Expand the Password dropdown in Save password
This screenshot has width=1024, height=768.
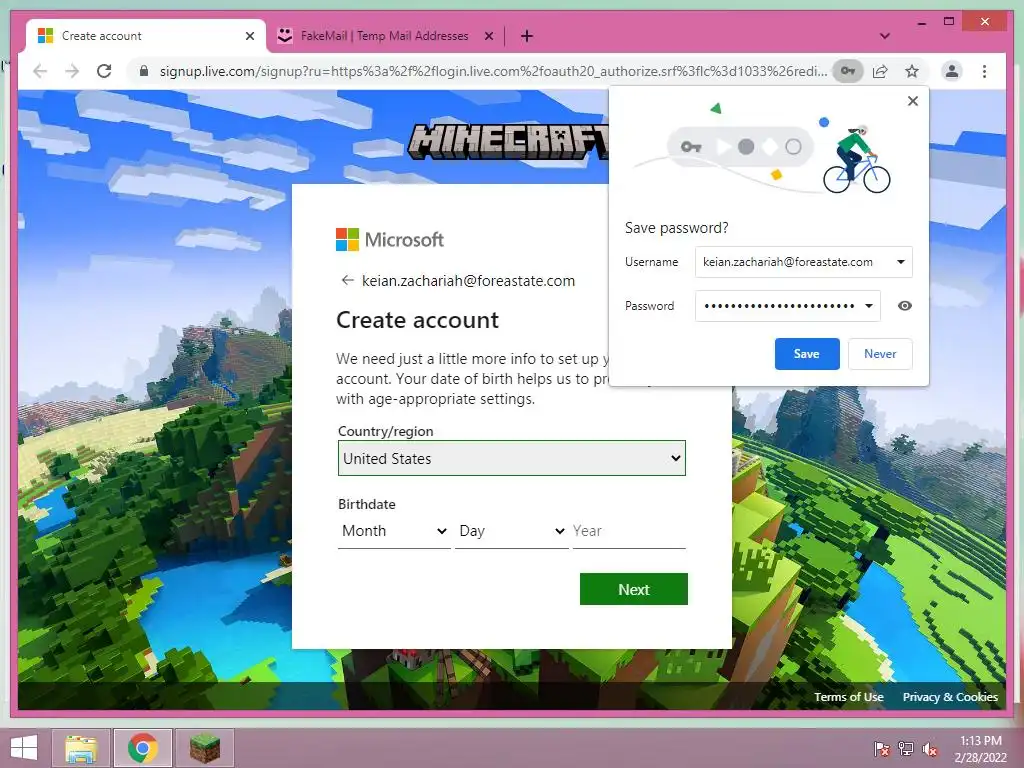[x=869, y=306]
